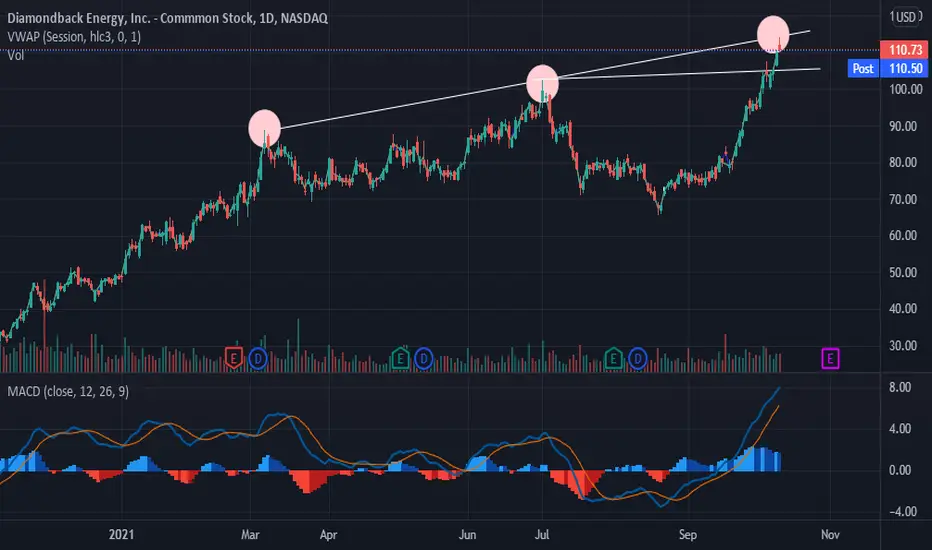Click the Diamondback Energy chart title
This screenshot has width=932, height=550.
pos(168,18)
